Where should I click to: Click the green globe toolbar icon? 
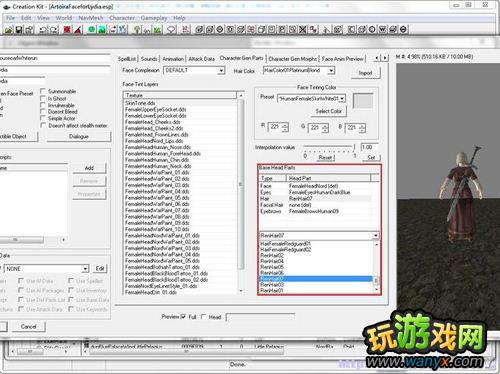(92, 30)
